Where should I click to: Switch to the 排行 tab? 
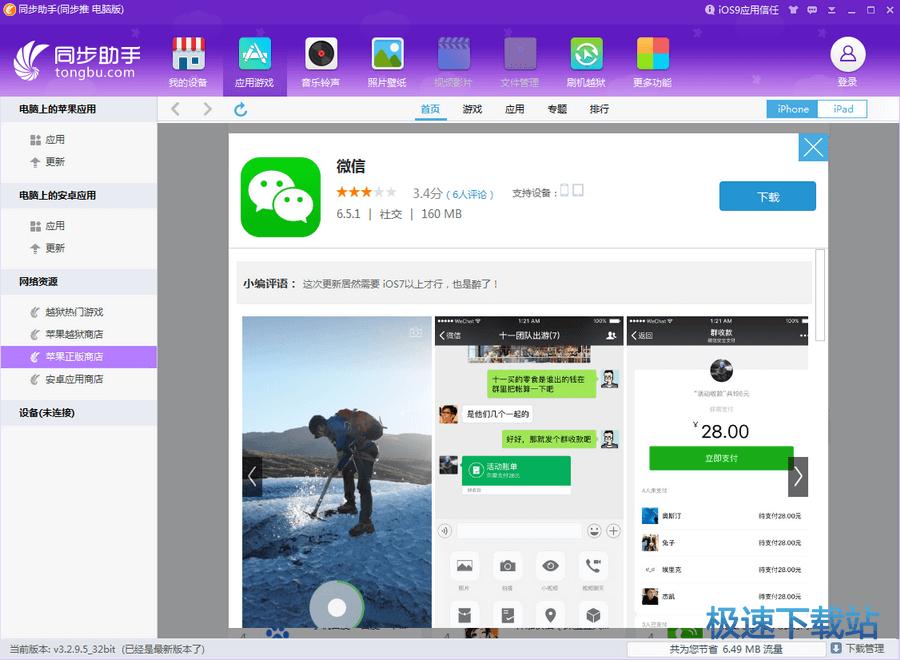pyautogui.click(x=599, y=109)
